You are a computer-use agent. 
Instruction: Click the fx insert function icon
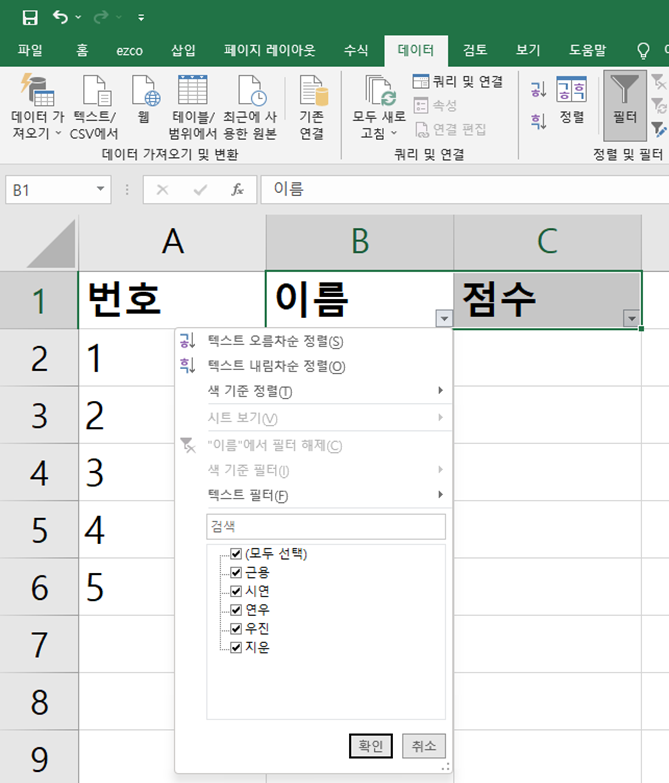coord(237,190)
